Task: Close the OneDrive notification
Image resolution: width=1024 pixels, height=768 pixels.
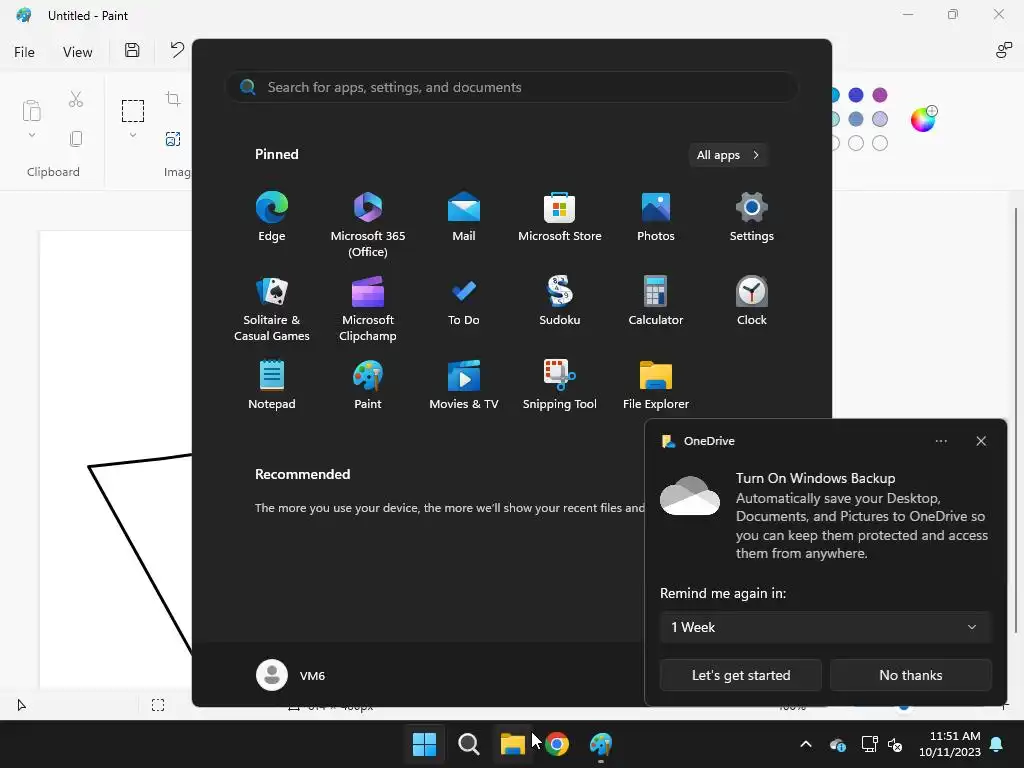Action: 981,441
